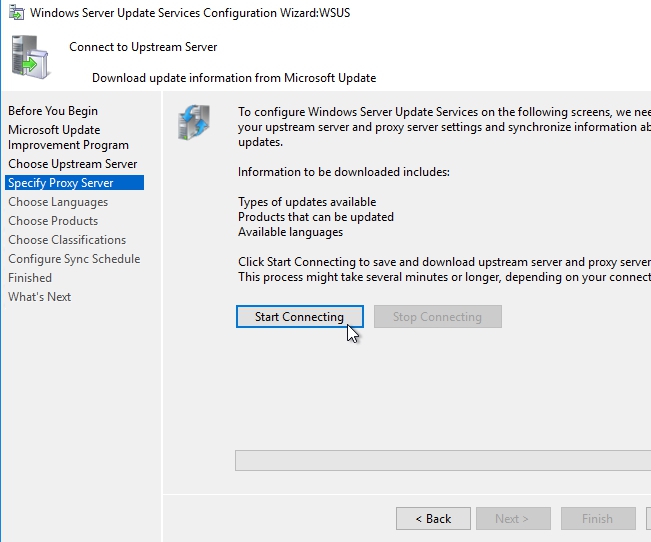Click the server globe icon beside the description
Screen dimensions: 651x542
pyautogui.click(x=194, y=122)
